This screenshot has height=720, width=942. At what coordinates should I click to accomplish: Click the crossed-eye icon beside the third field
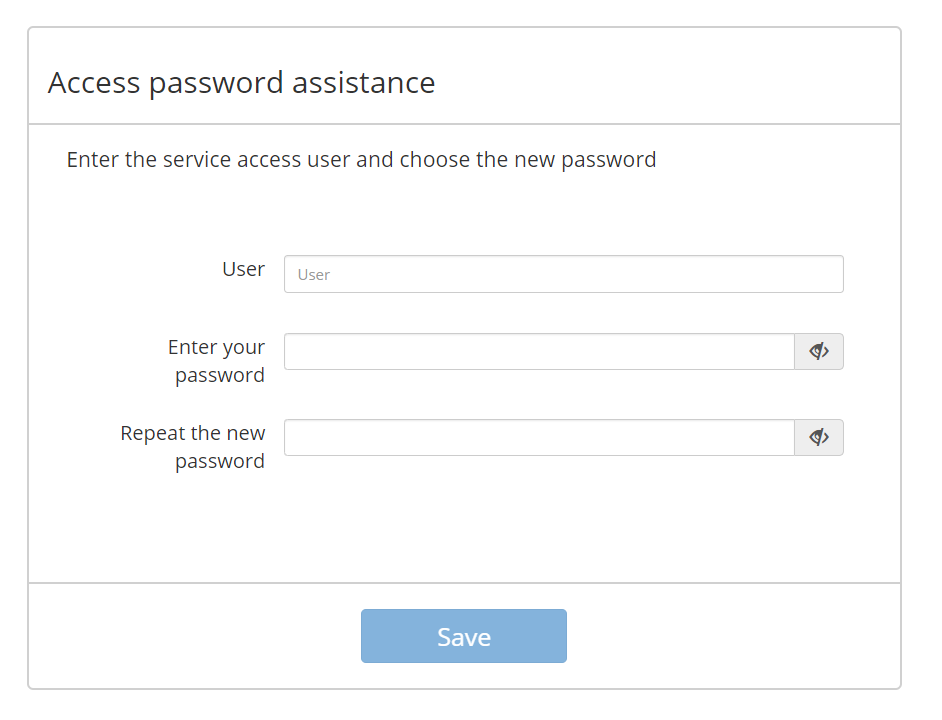(819, 437)
